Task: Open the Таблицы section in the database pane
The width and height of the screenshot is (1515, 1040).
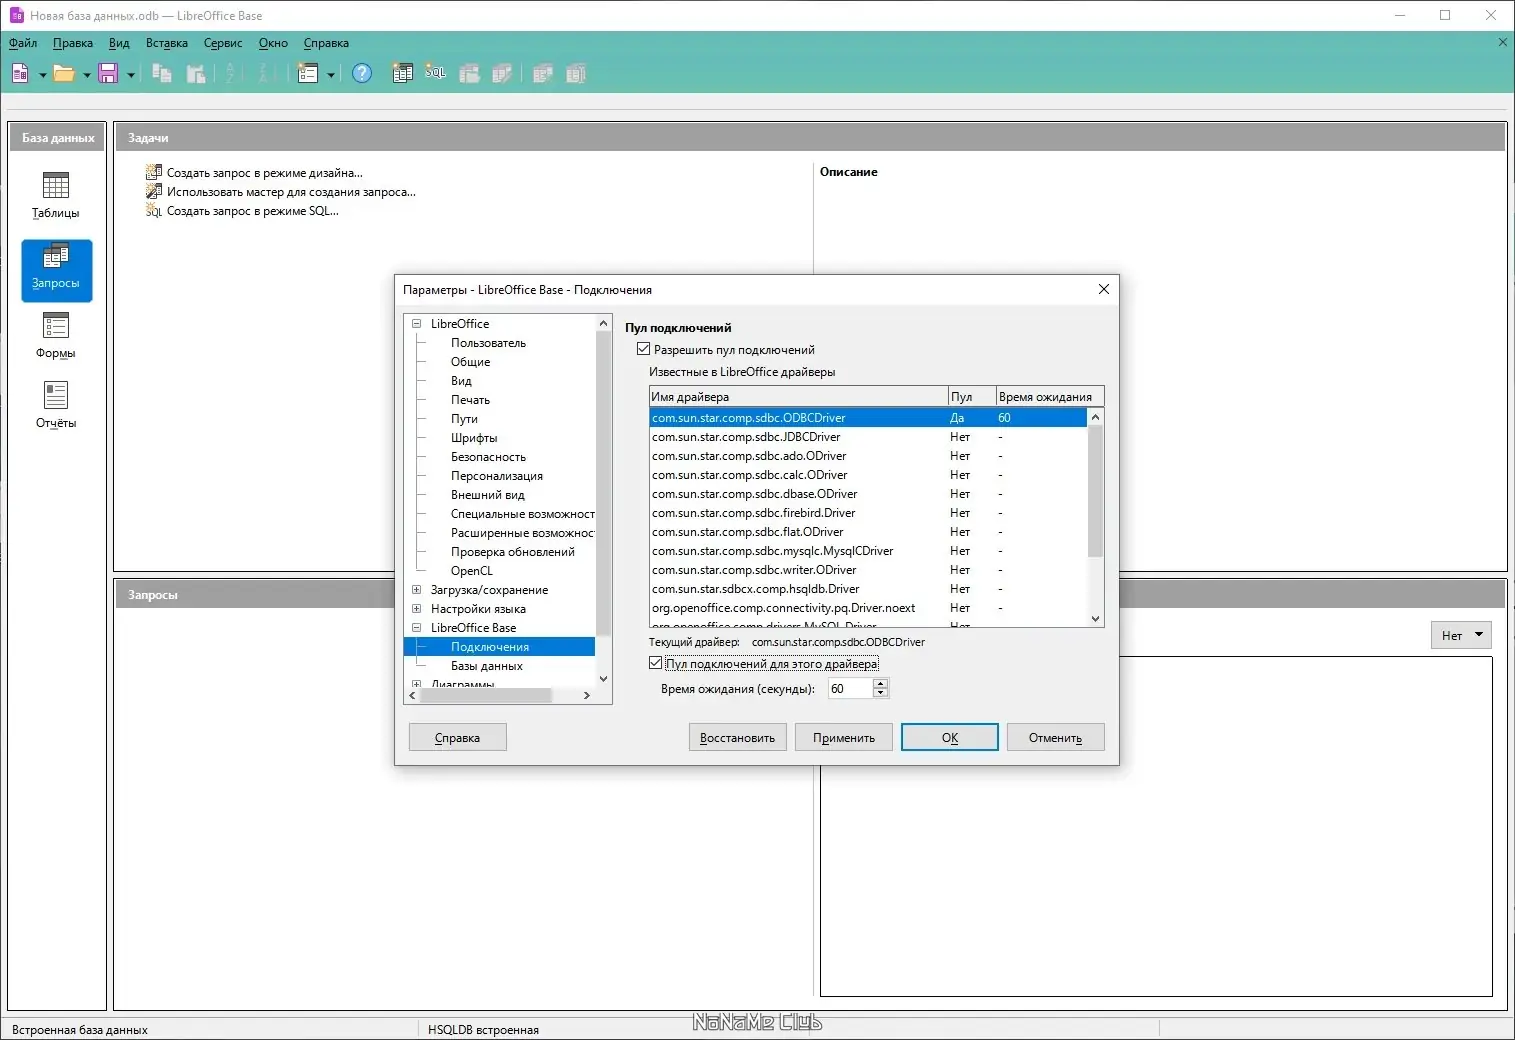Action: (x=56, y=195)
